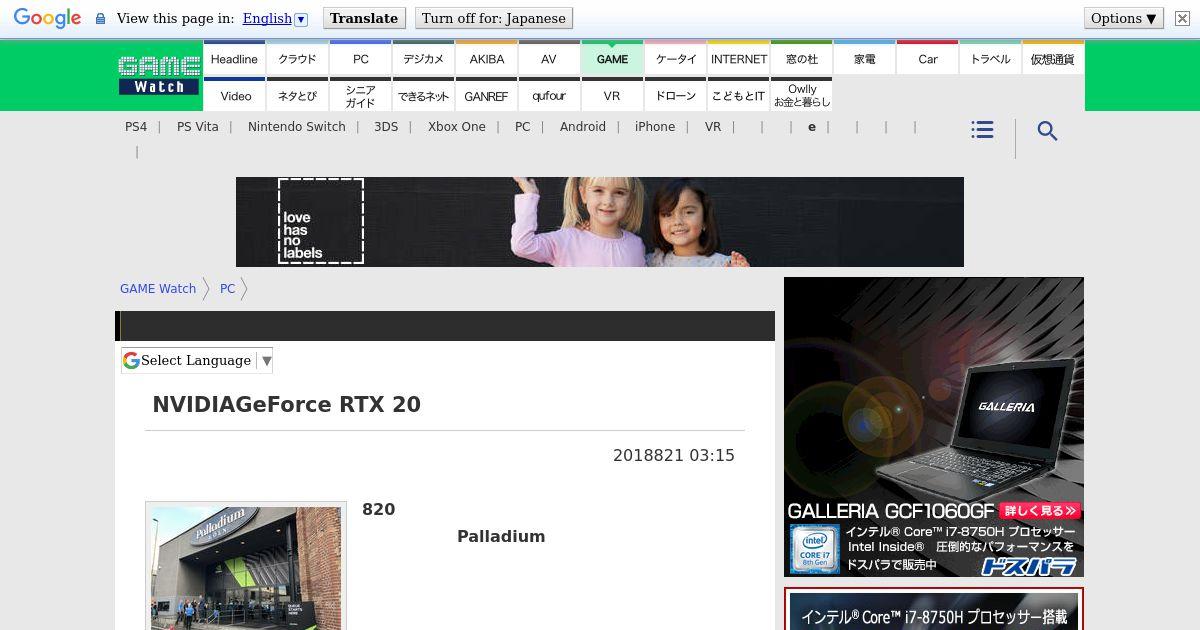
Task: Open the ネタとぴ tab
Action: pos(297,95)
